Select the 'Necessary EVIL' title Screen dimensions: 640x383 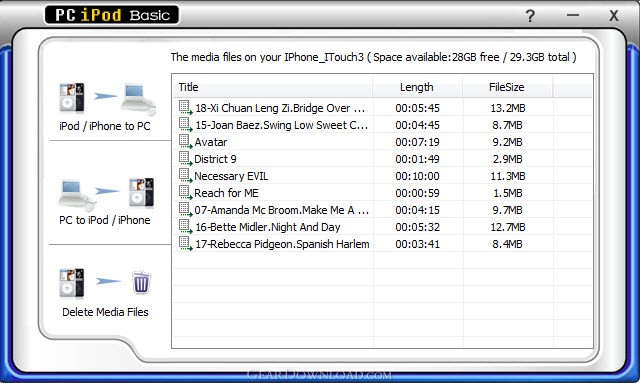pos(231,176)
